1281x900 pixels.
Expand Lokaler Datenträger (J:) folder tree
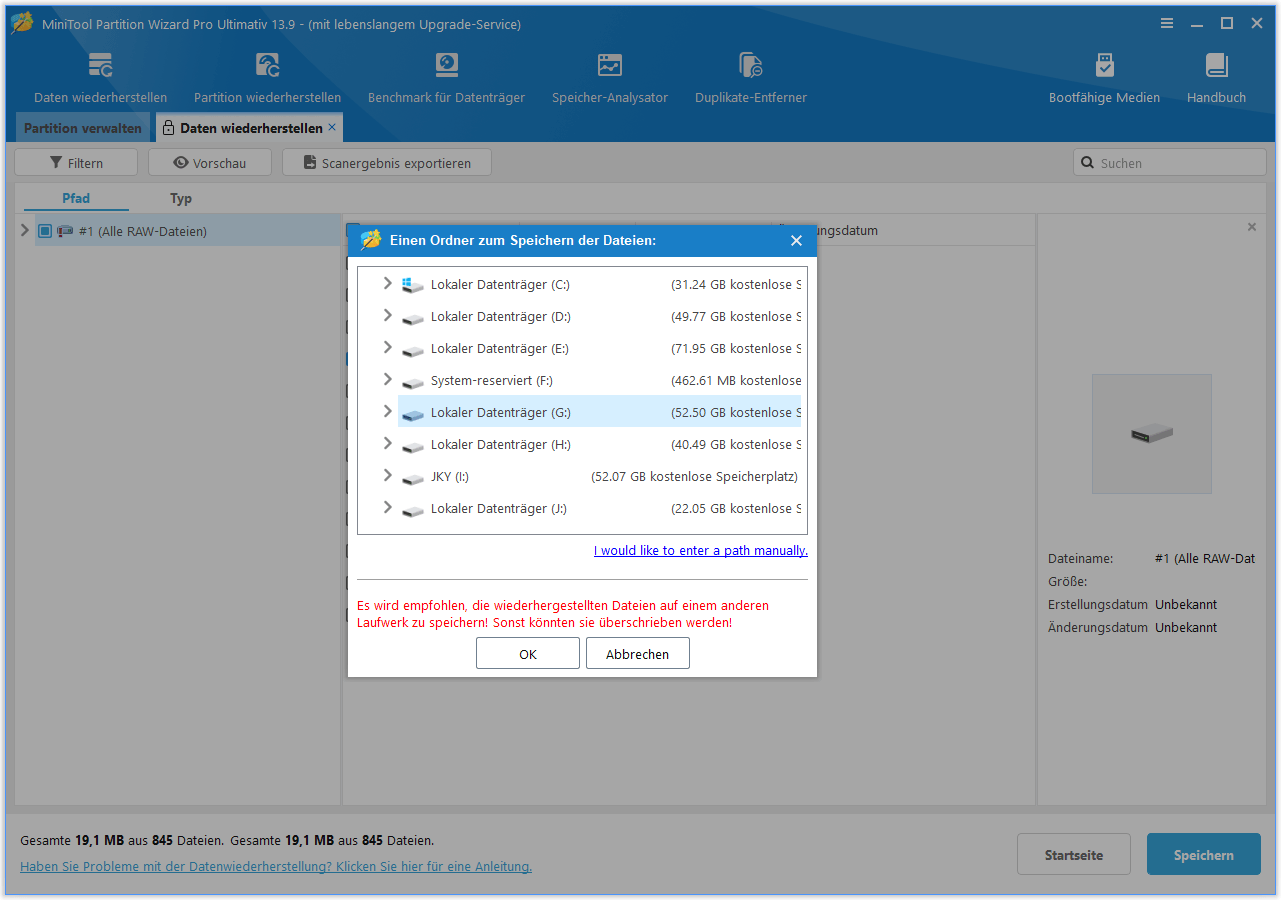pyautogui.click(x=388, y=508)
